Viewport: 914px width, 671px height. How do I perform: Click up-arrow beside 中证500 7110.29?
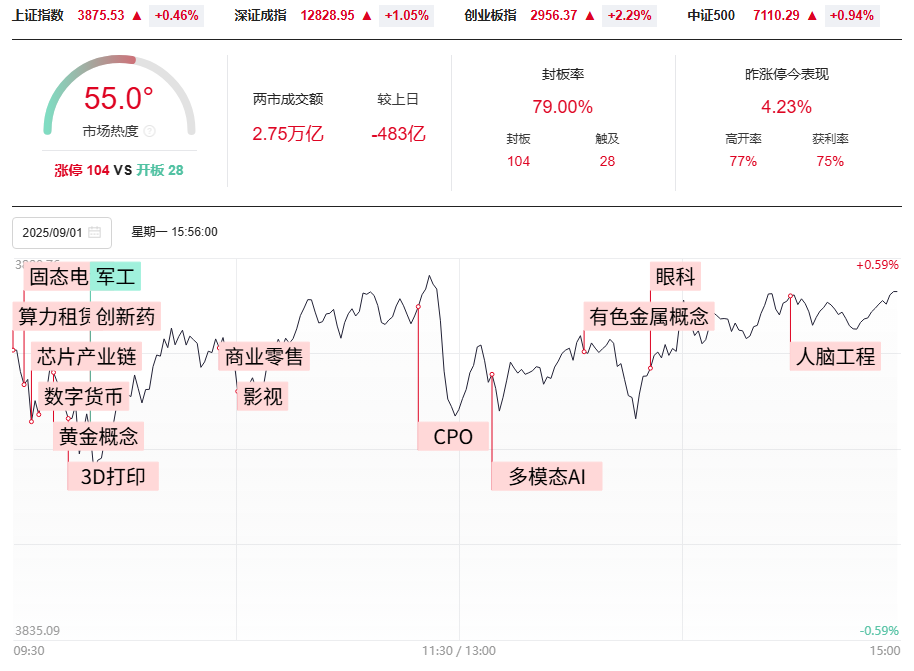tap(815, 16)
